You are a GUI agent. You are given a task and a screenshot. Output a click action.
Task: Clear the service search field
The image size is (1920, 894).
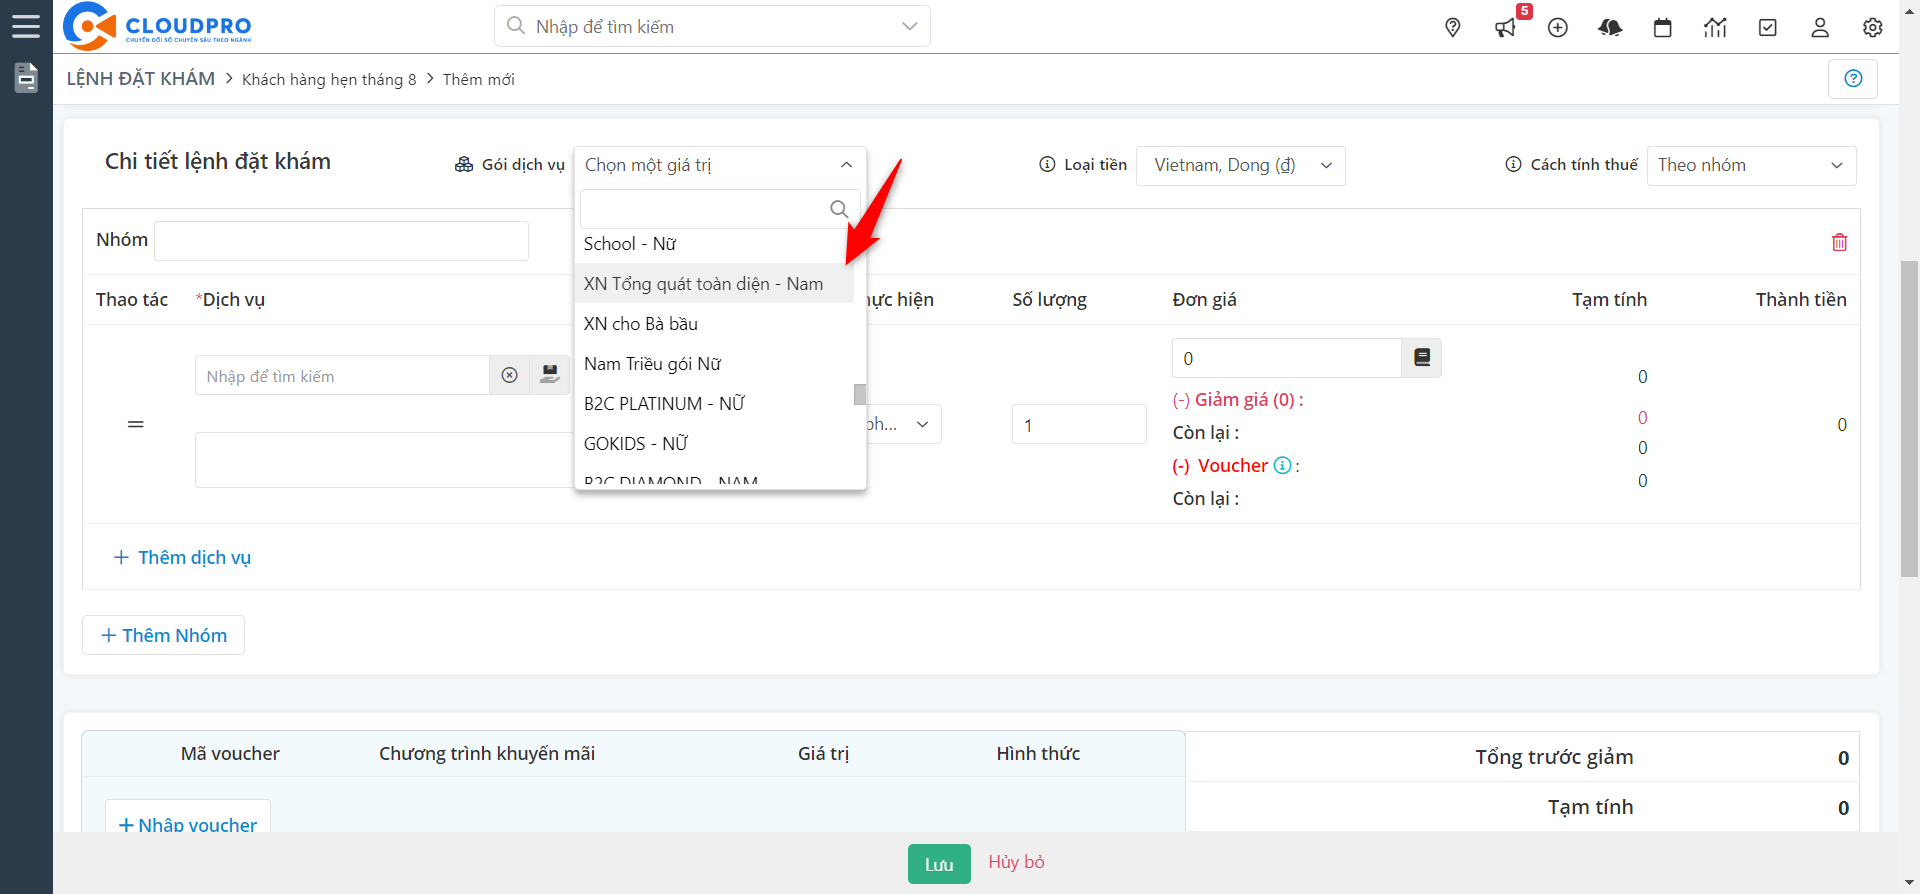pyautogui.click(x=510, y=375)
